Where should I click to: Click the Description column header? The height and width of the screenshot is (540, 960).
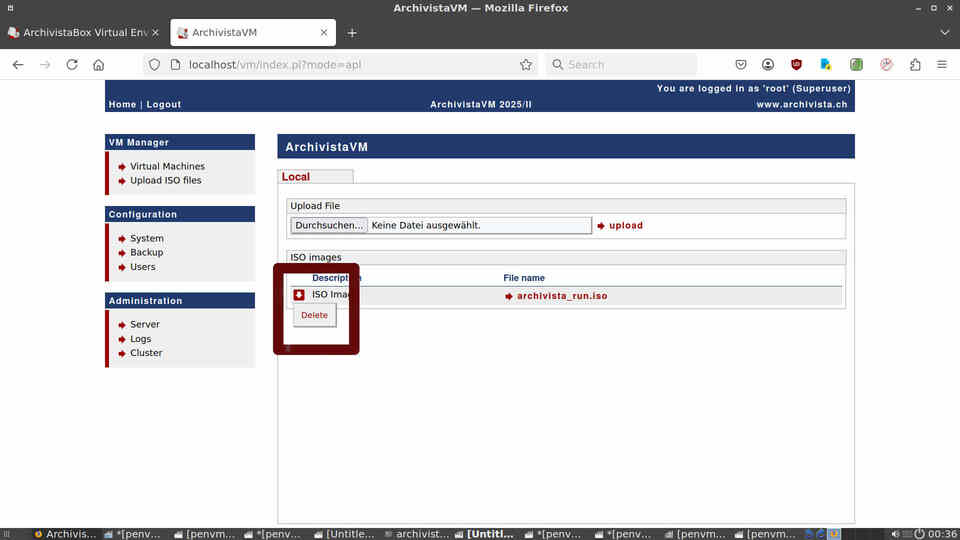click(336, 278)
